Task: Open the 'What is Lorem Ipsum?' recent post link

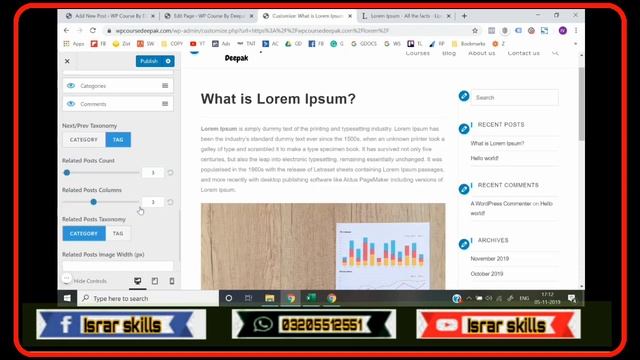Action: pyautogui.click(x=497, y=143)
